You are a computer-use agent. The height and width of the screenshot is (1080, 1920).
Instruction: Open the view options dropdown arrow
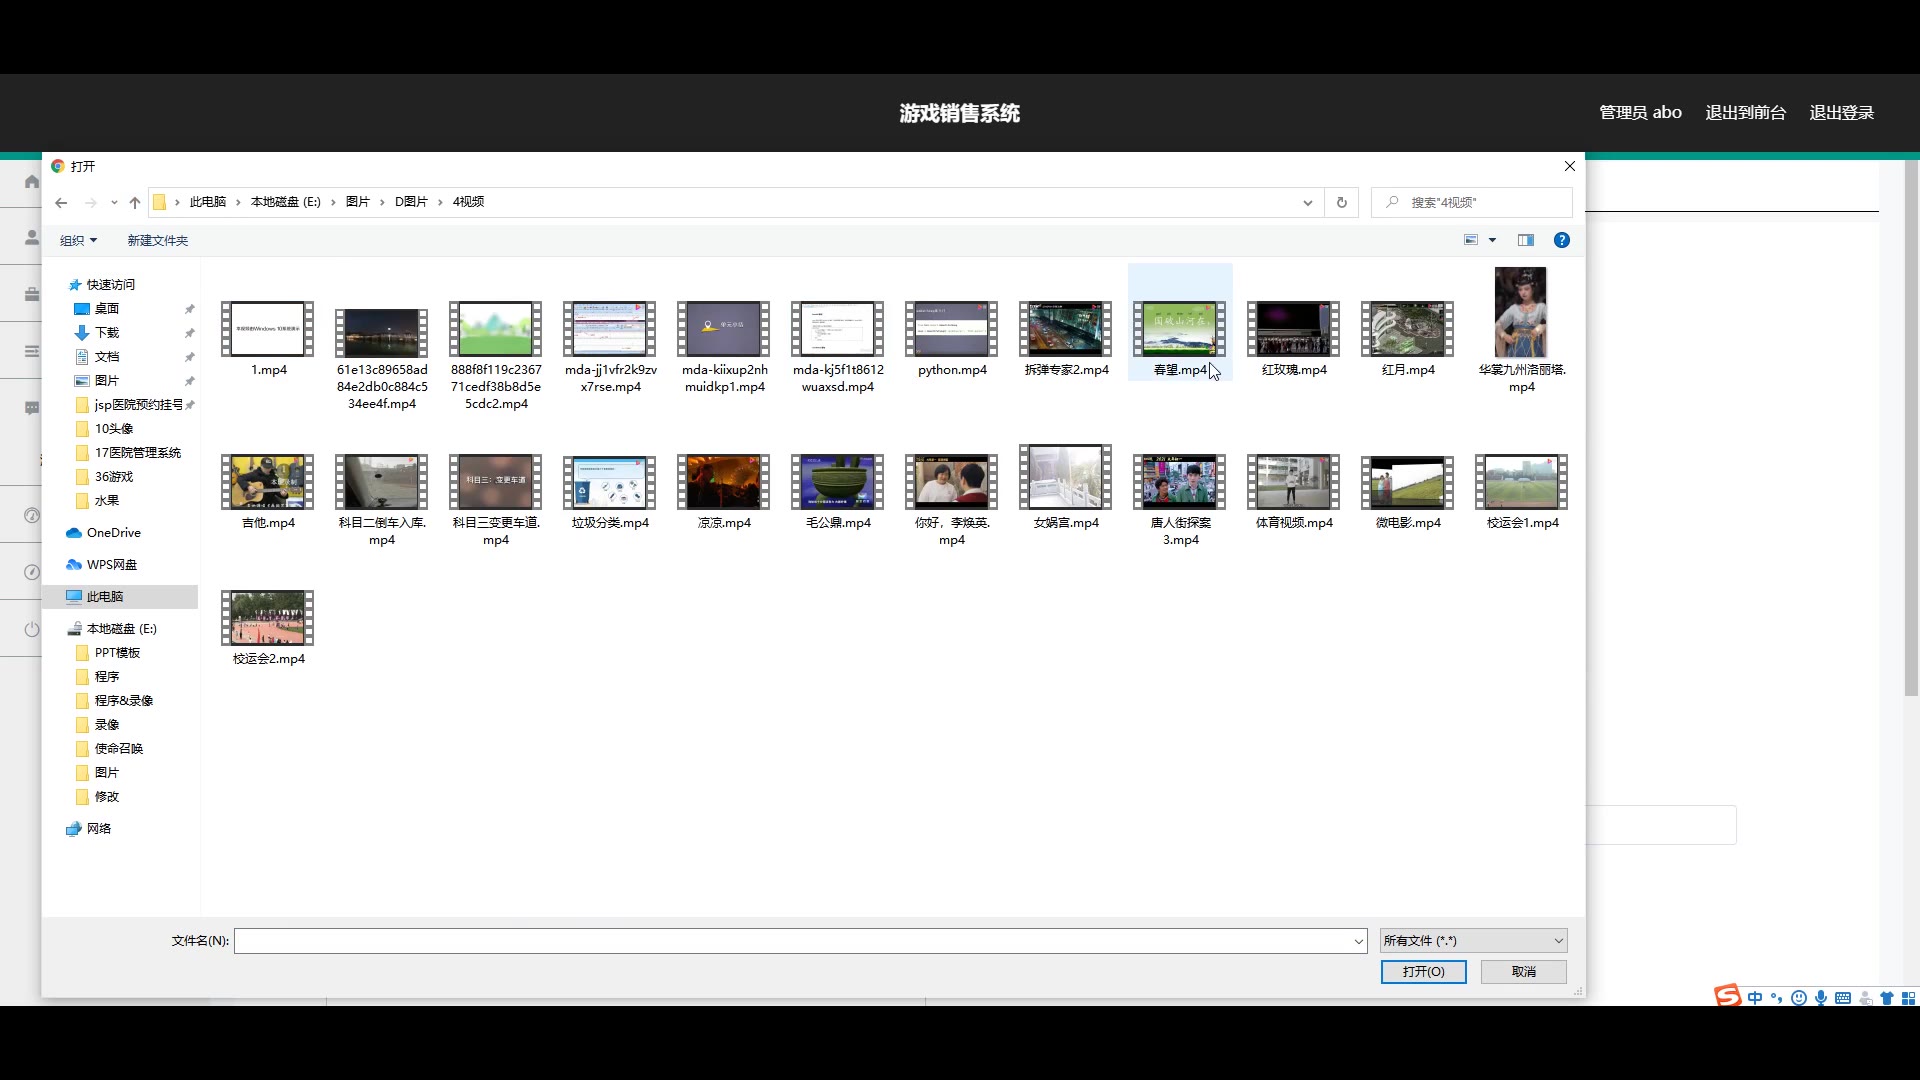[x=1492, y=240]
